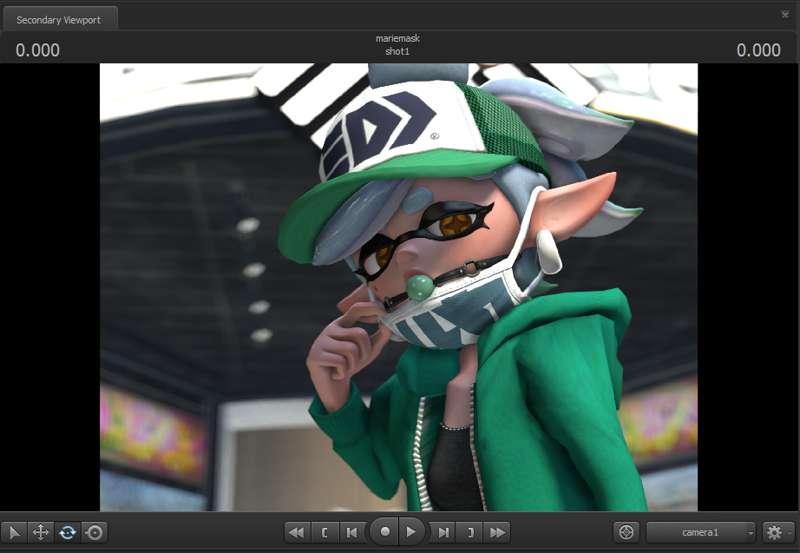
Task: Activate the selection arrow tool
Action: click(14, 533)
